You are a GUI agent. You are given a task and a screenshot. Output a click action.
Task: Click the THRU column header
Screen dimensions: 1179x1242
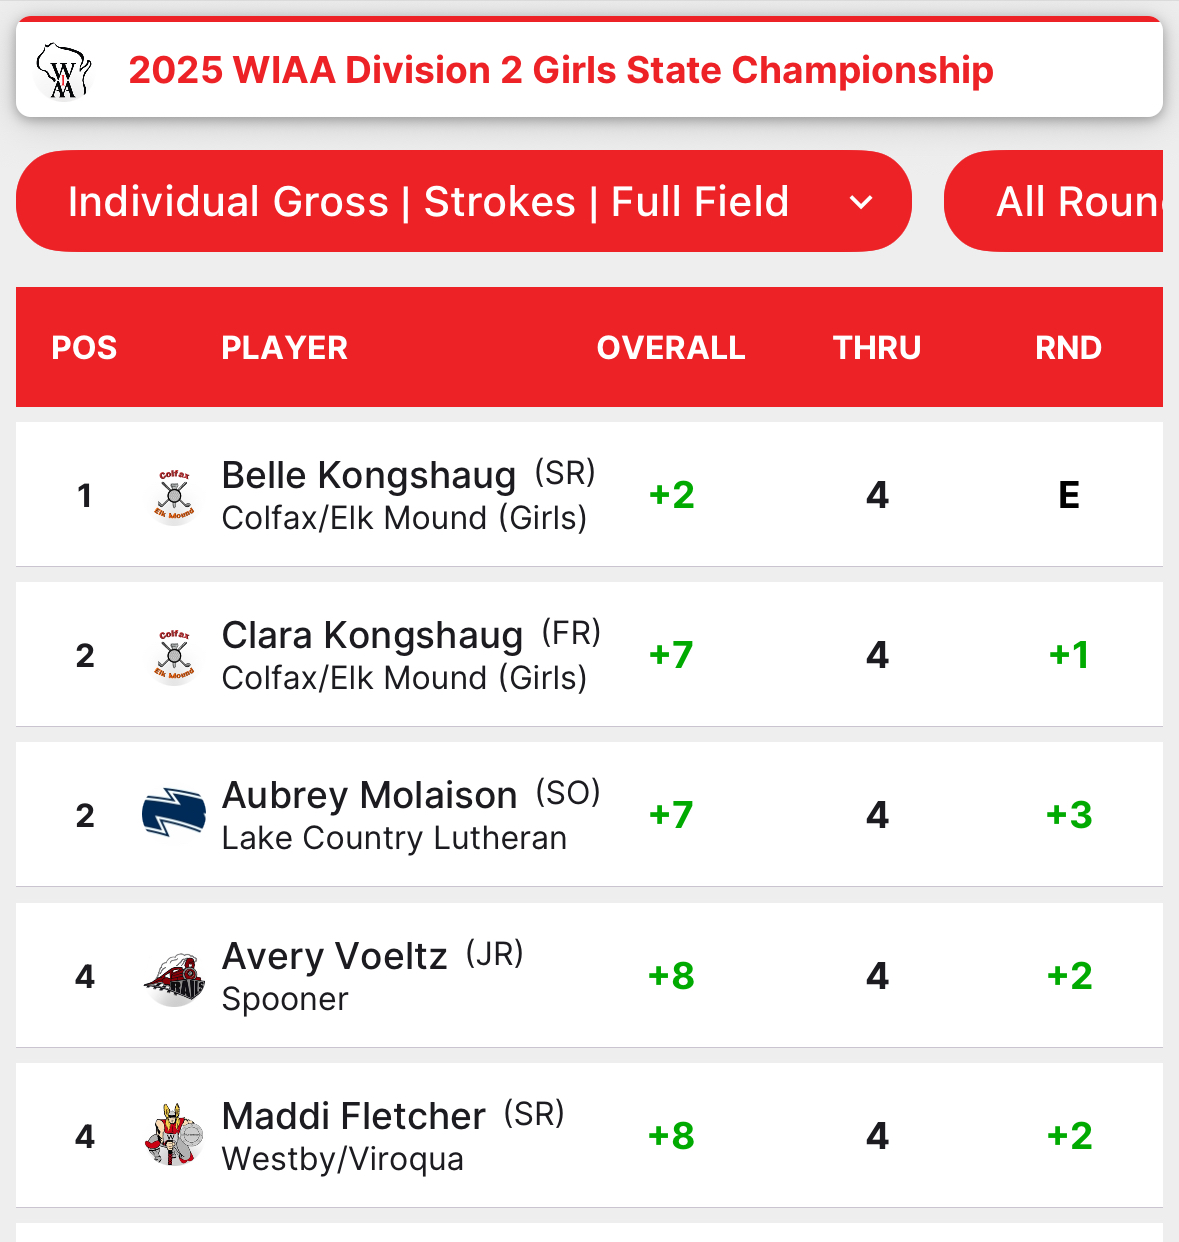point(877,348)
